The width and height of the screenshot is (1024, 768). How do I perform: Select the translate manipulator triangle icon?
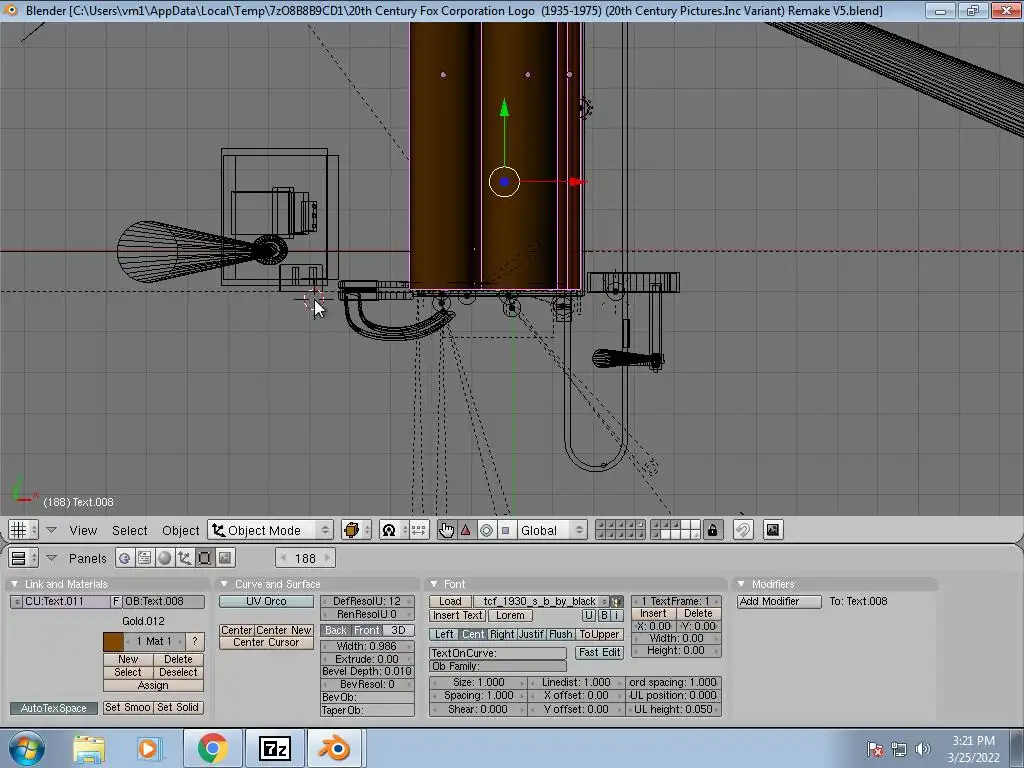(x=466, y=530)
